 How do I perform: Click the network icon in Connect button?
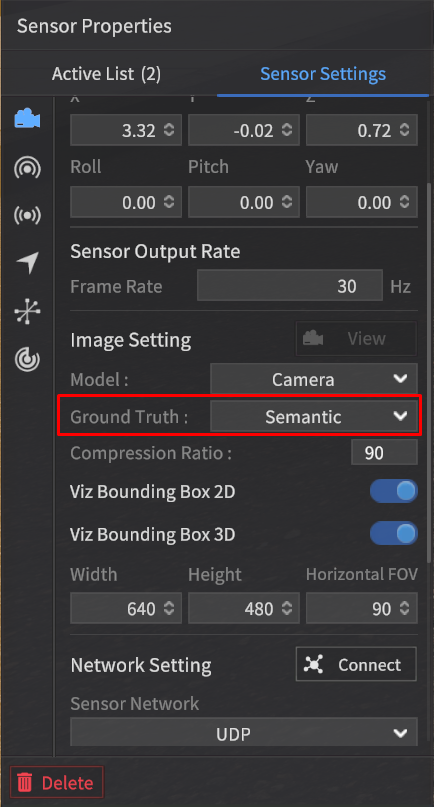(x=313, y=664)
